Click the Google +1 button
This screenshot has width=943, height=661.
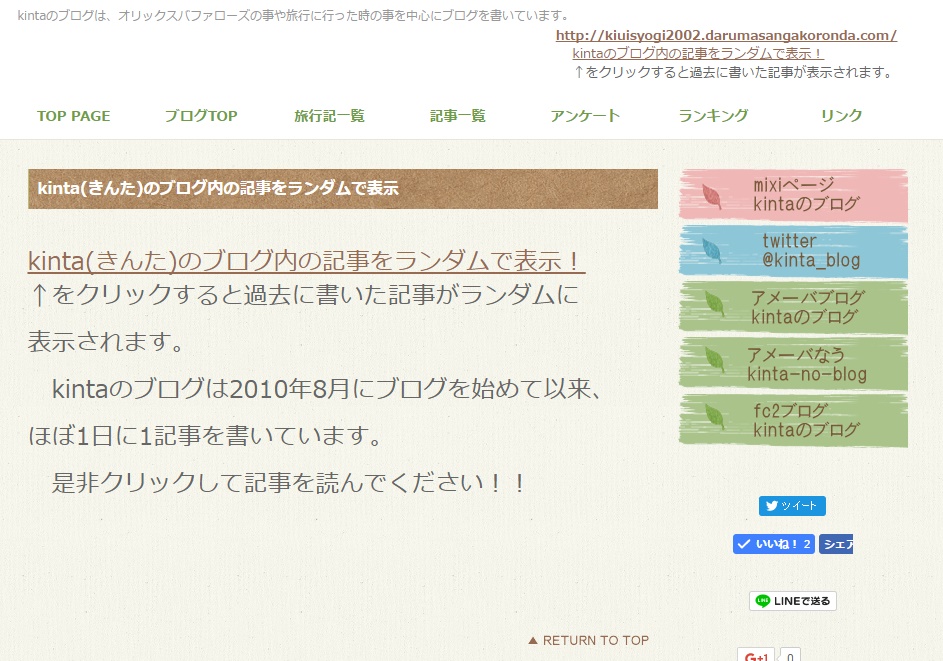click(756, 655)
